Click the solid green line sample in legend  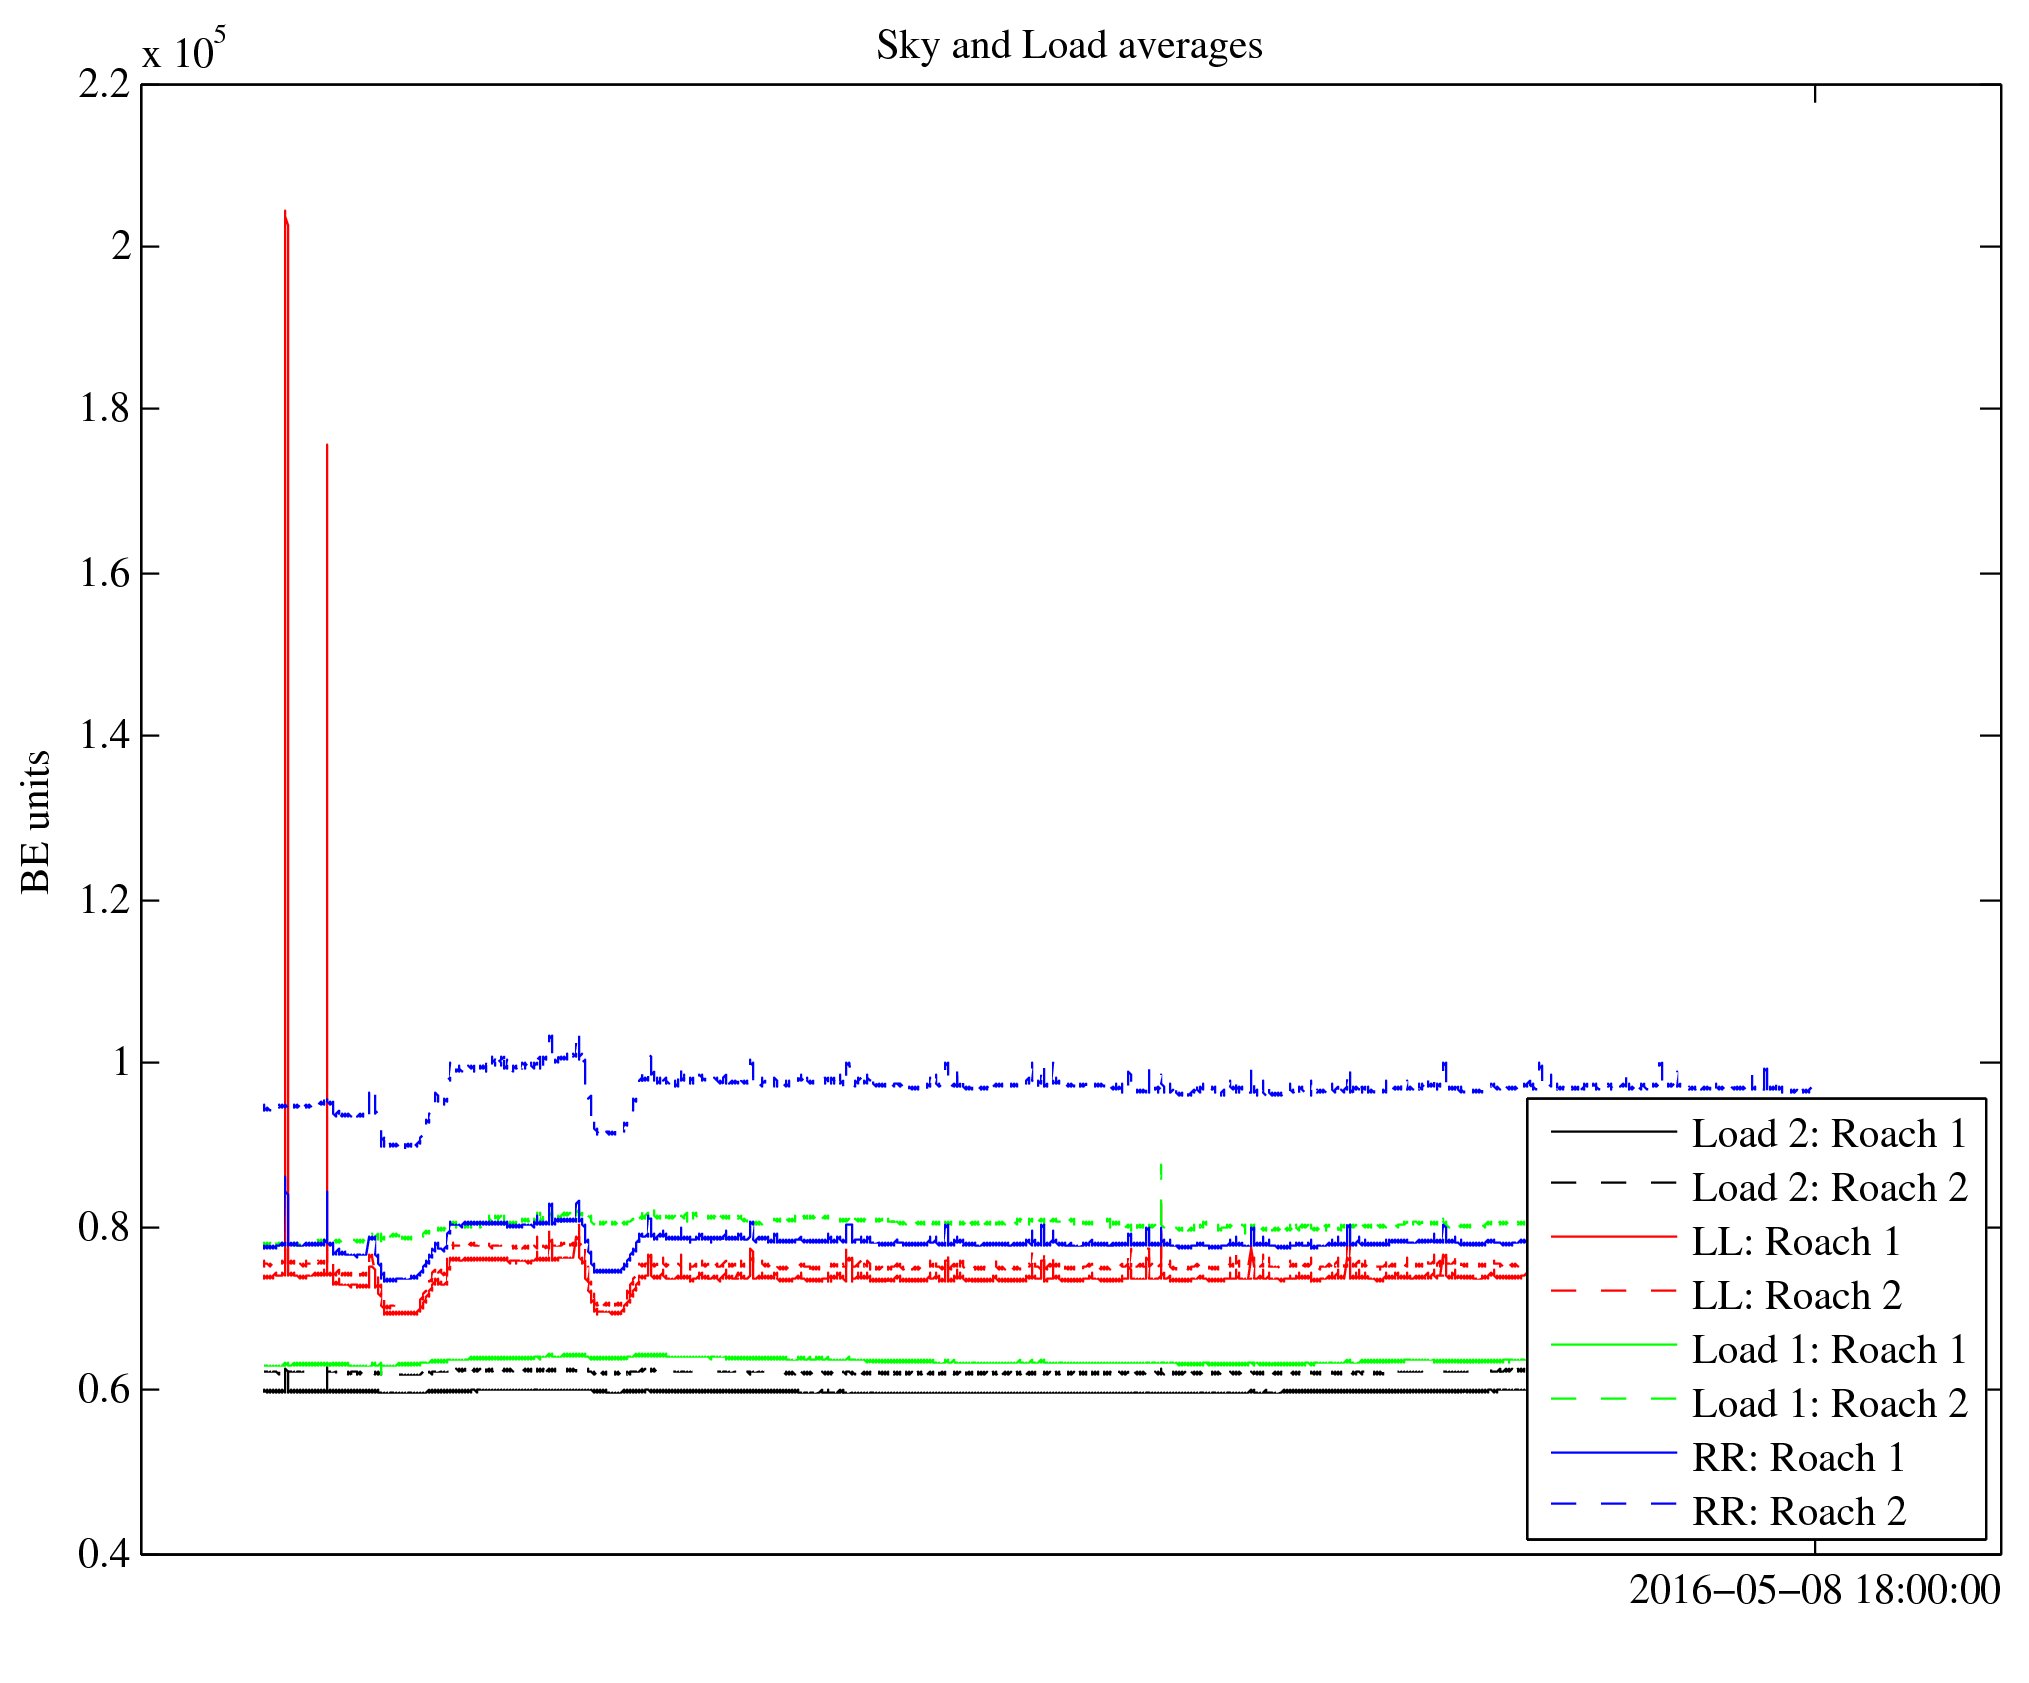point(1612,1346)
